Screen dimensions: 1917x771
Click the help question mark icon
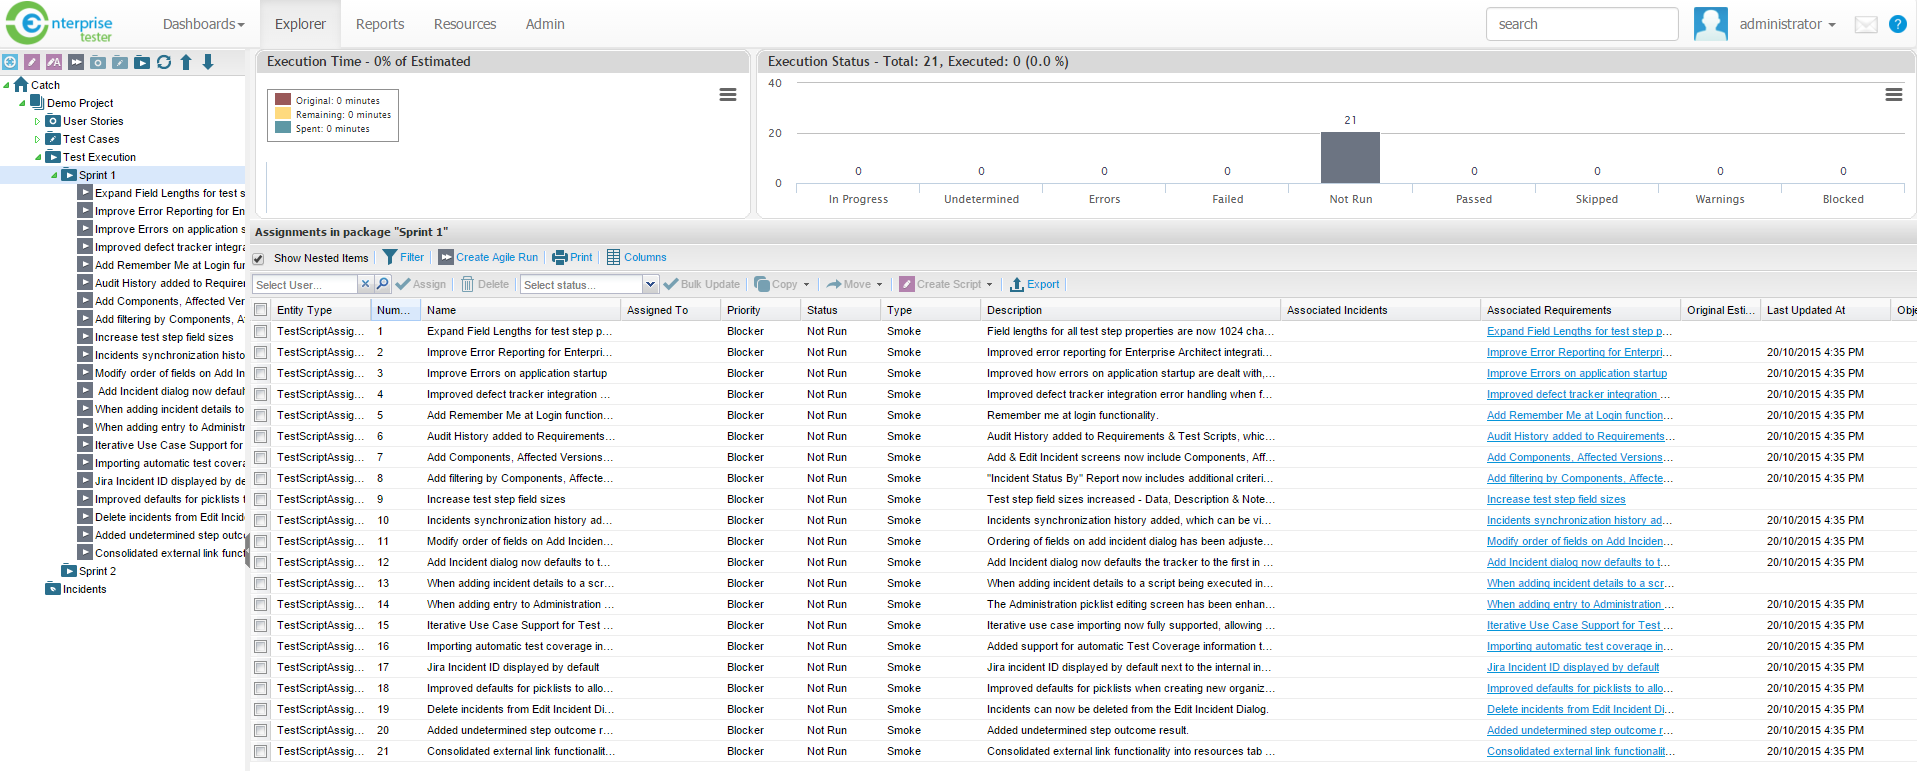coord(1897,24)
